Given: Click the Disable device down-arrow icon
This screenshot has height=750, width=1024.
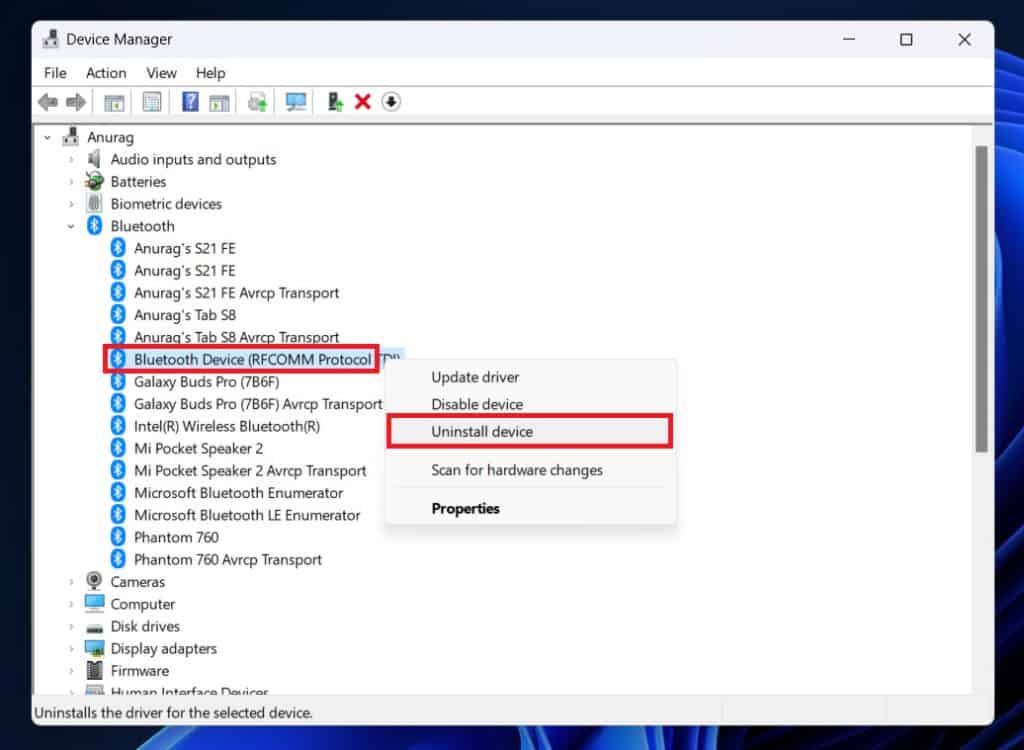Looking at the screenshot, I should coord(391,101).
